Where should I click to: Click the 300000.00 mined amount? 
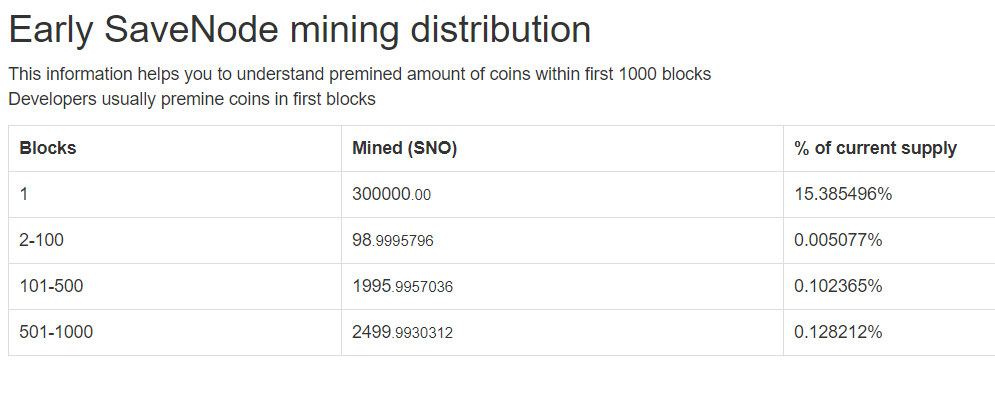pos(391,194)
